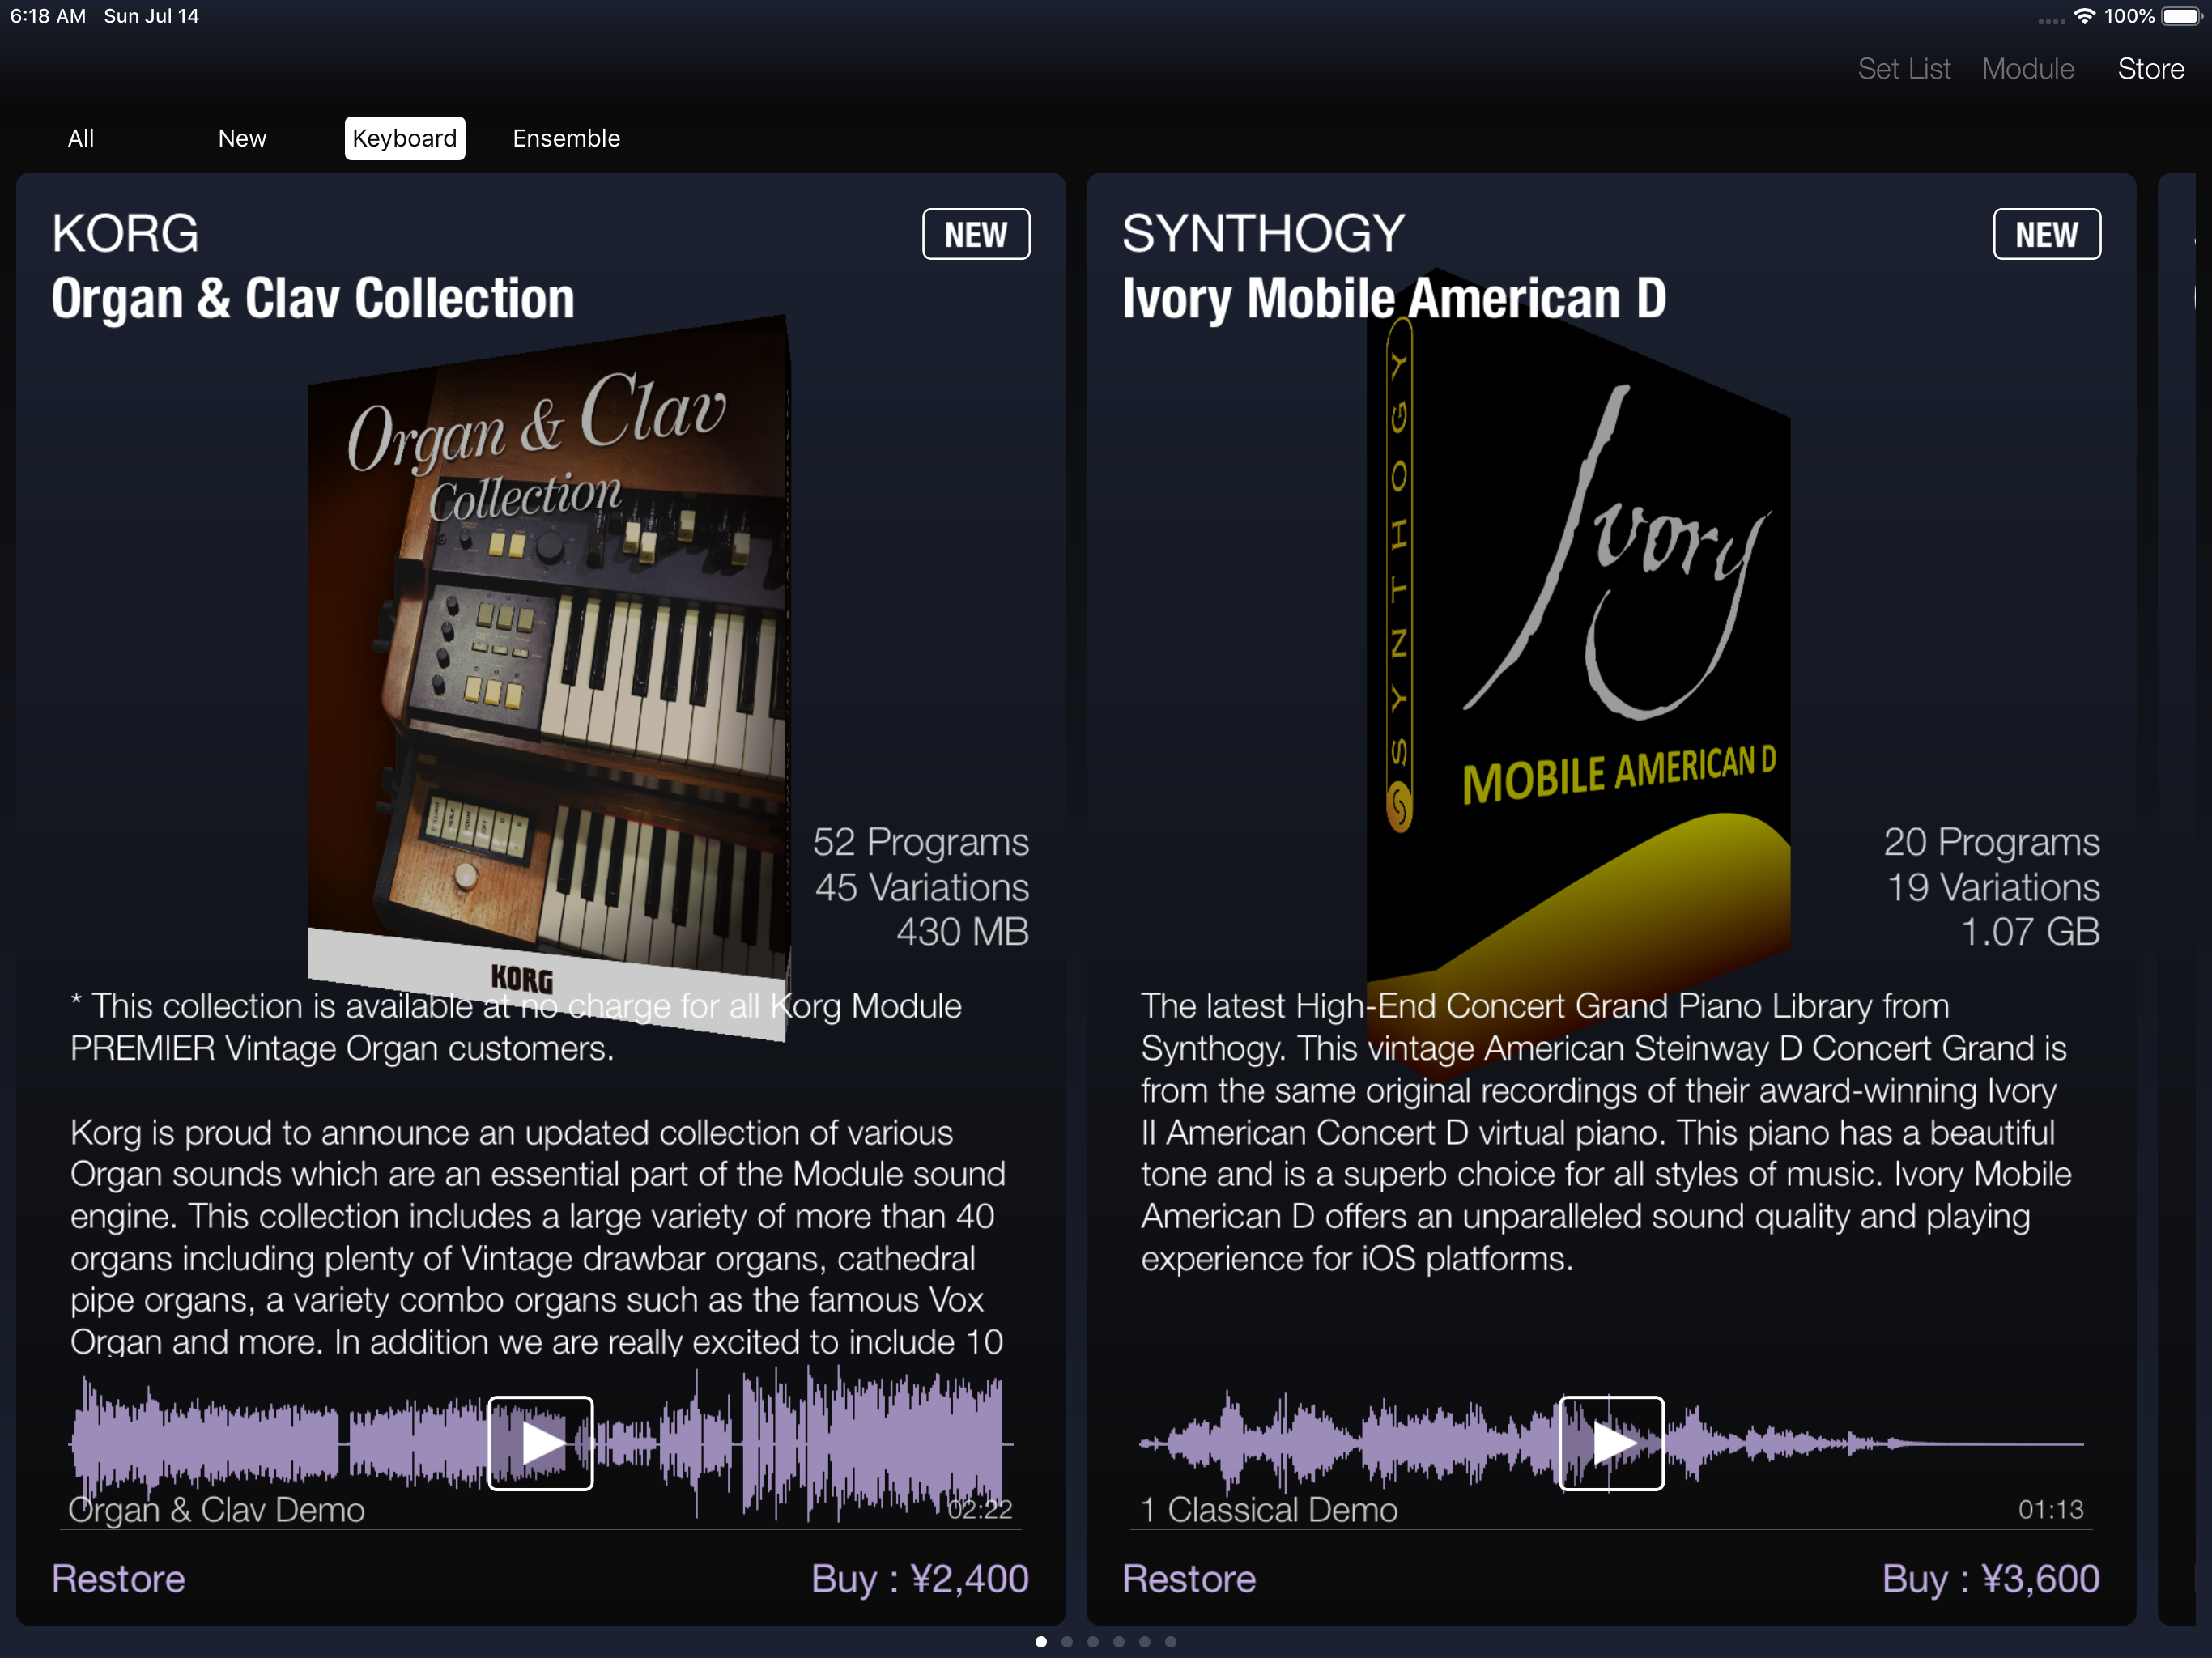Click the battery status icon

pyautogui.click(x=2181, y=16)
